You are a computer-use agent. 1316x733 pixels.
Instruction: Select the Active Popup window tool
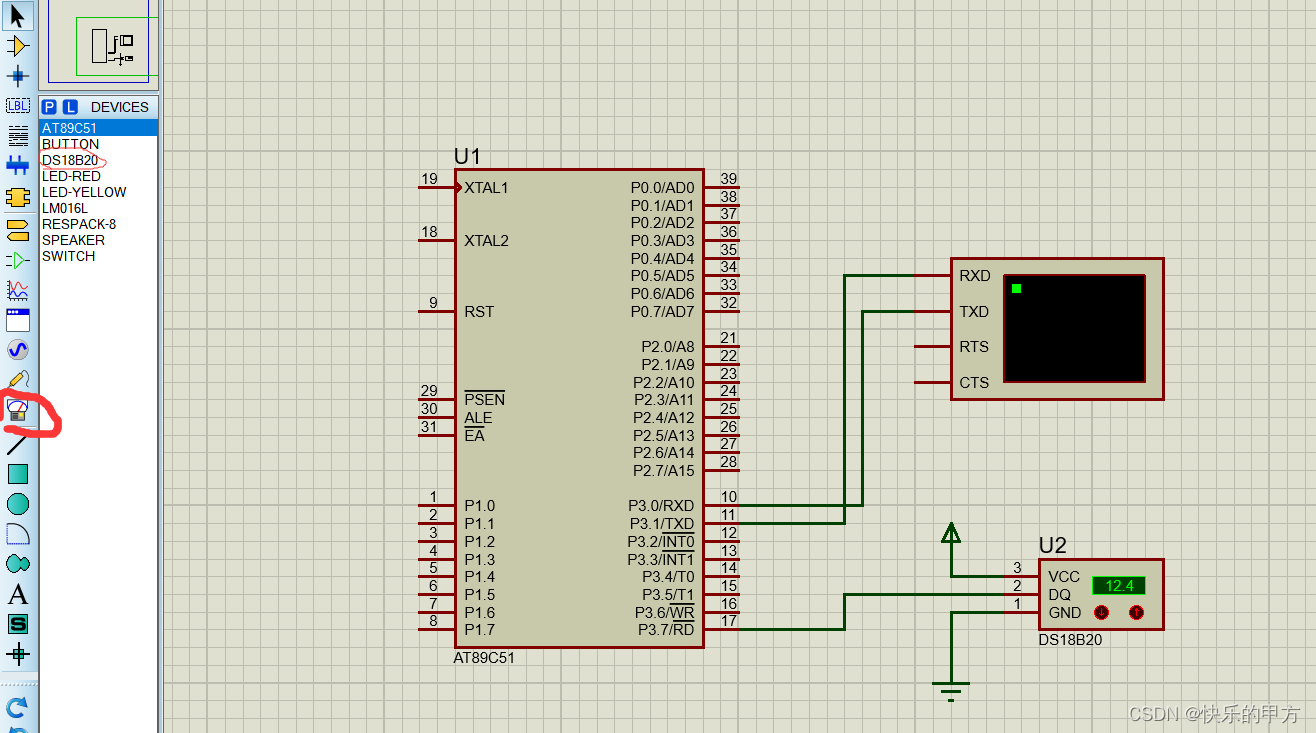[x=18, y=320]
